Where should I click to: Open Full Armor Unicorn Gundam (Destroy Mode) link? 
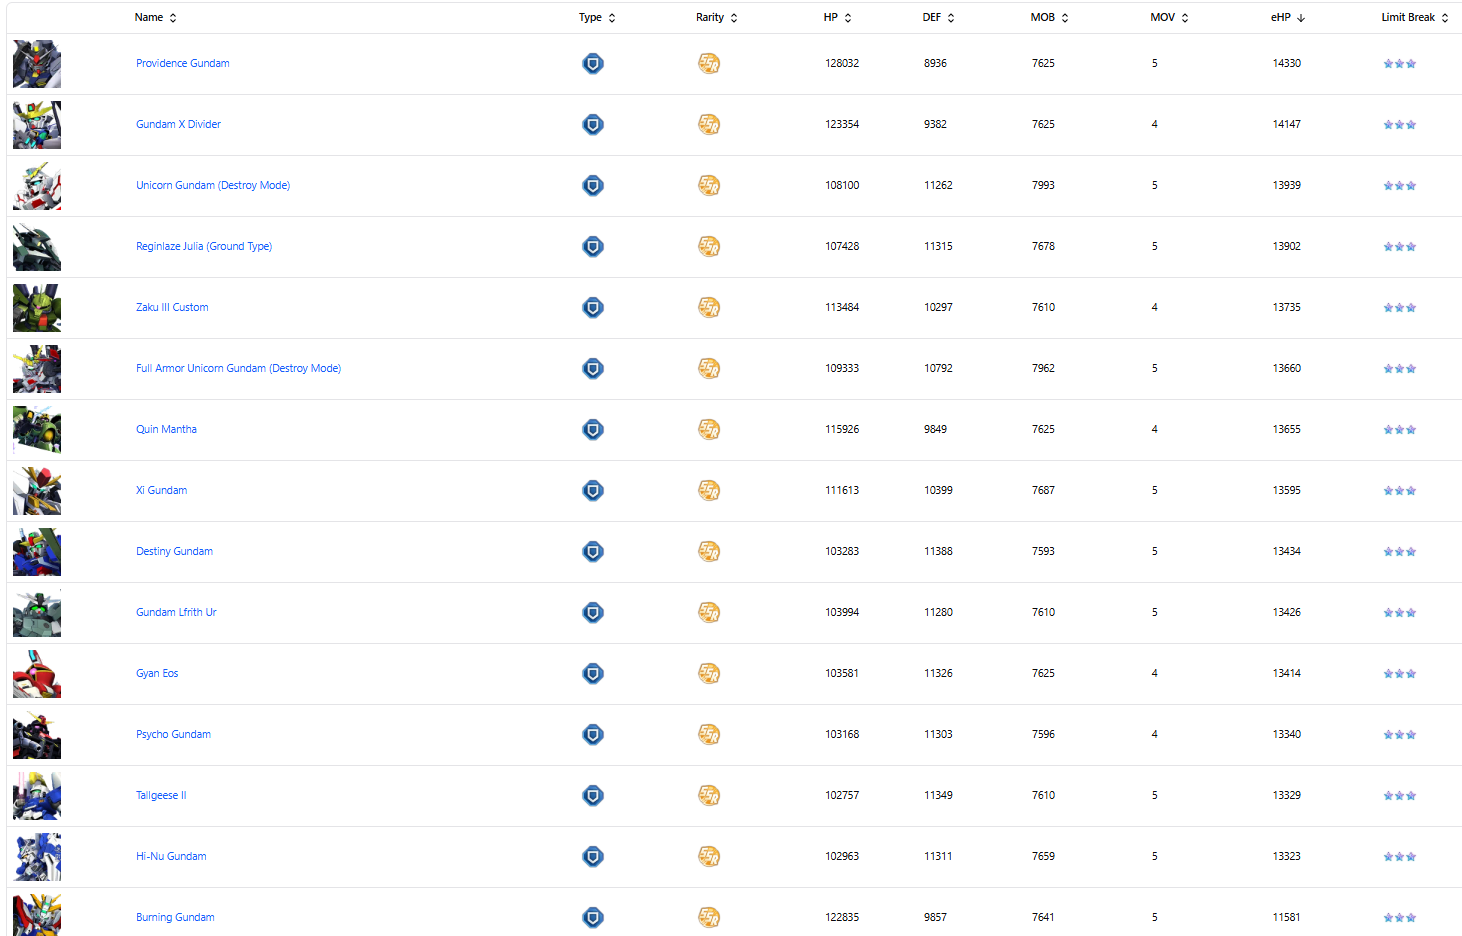239,368
